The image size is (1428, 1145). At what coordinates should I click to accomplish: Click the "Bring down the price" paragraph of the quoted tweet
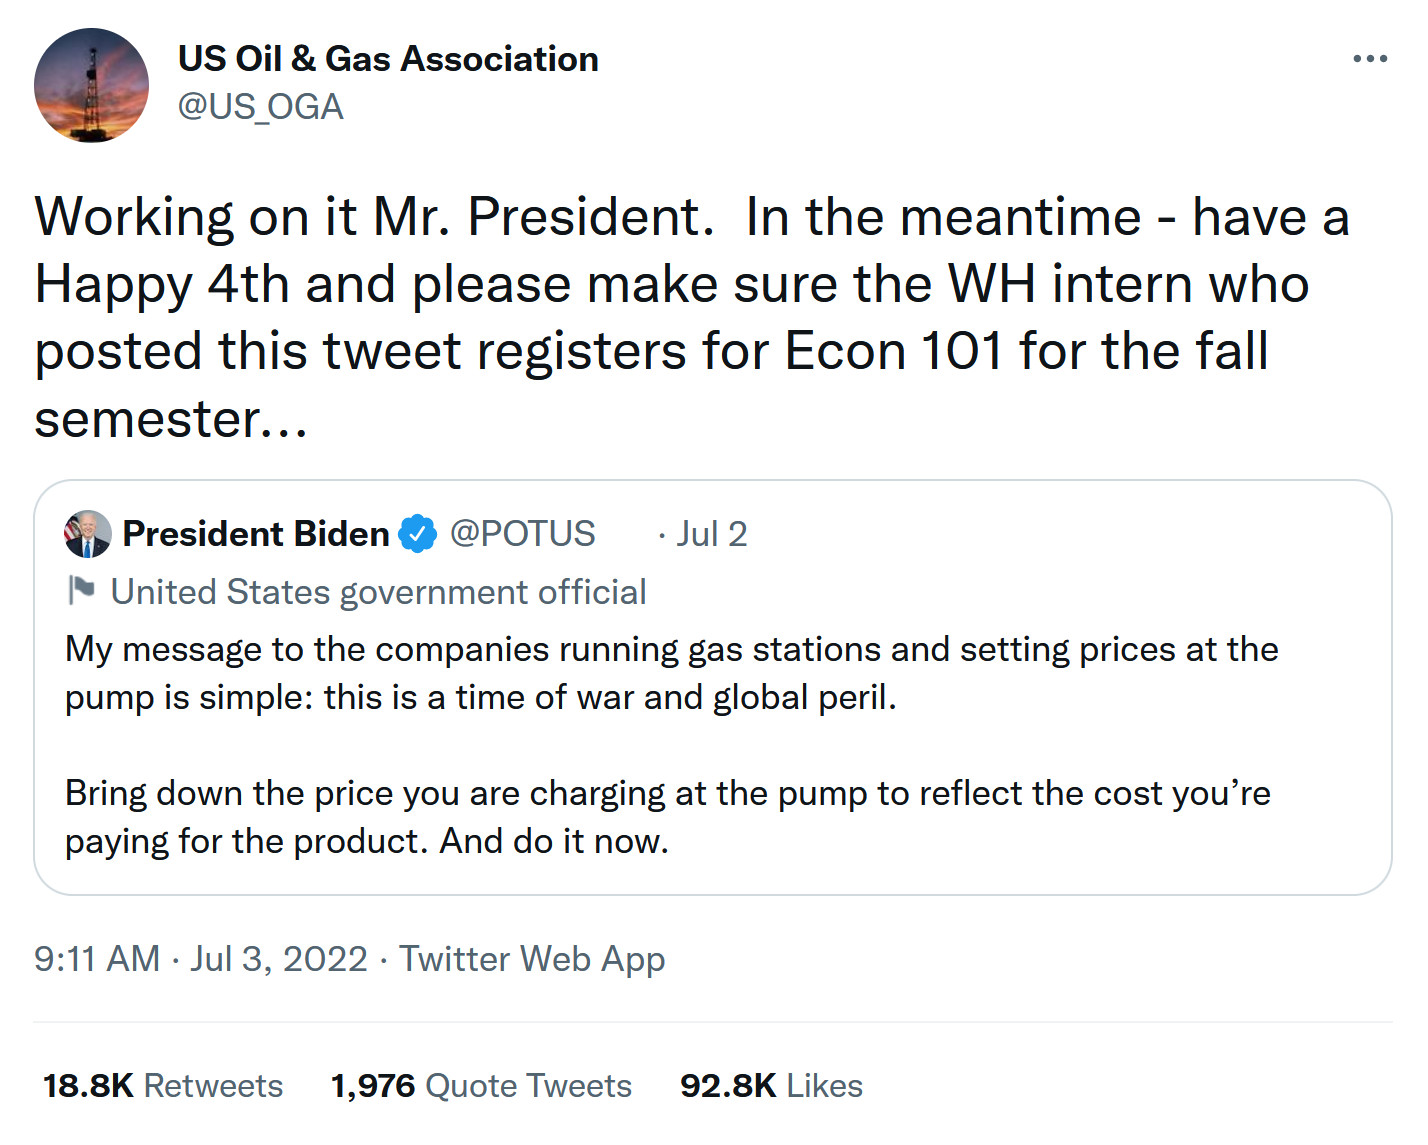(x=667, y=817)
